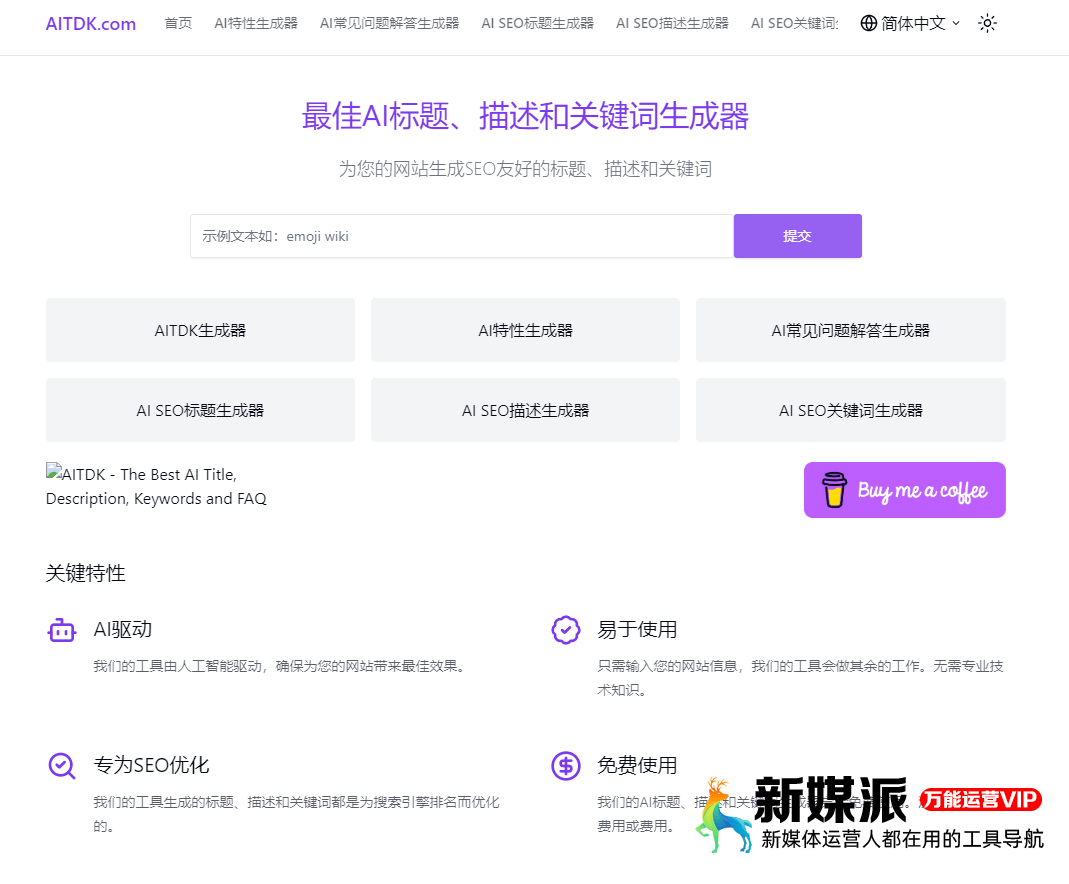Open the 首页 nav item
1069x884 pixels.
178,23
